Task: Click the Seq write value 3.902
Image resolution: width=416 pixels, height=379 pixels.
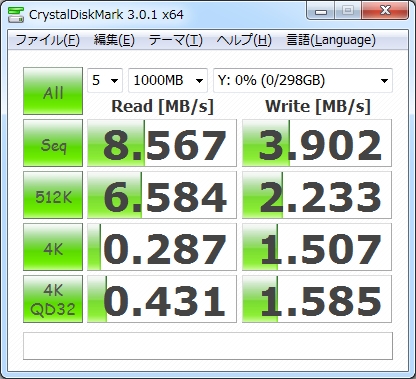Action: (x=317, y=143)
